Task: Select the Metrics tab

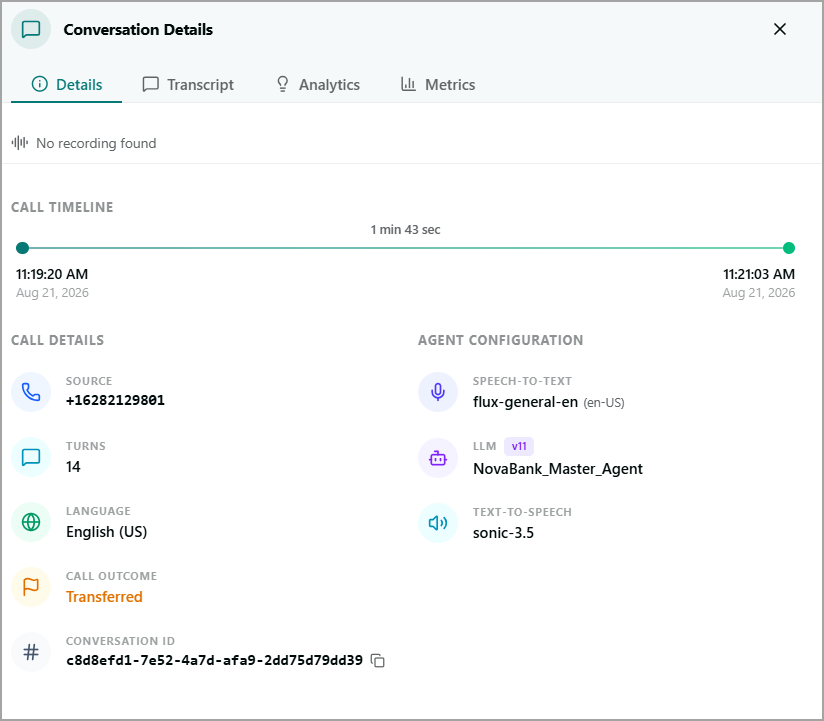Action: (x=438, y=85)
